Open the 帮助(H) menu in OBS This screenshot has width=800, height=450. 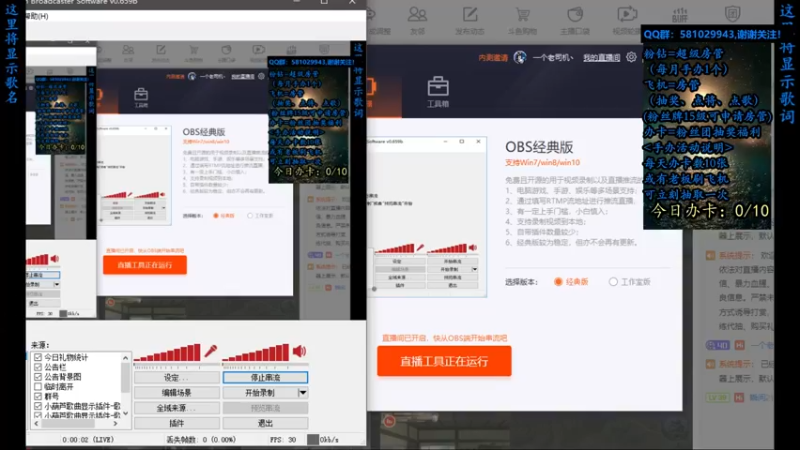click(37, 16)
